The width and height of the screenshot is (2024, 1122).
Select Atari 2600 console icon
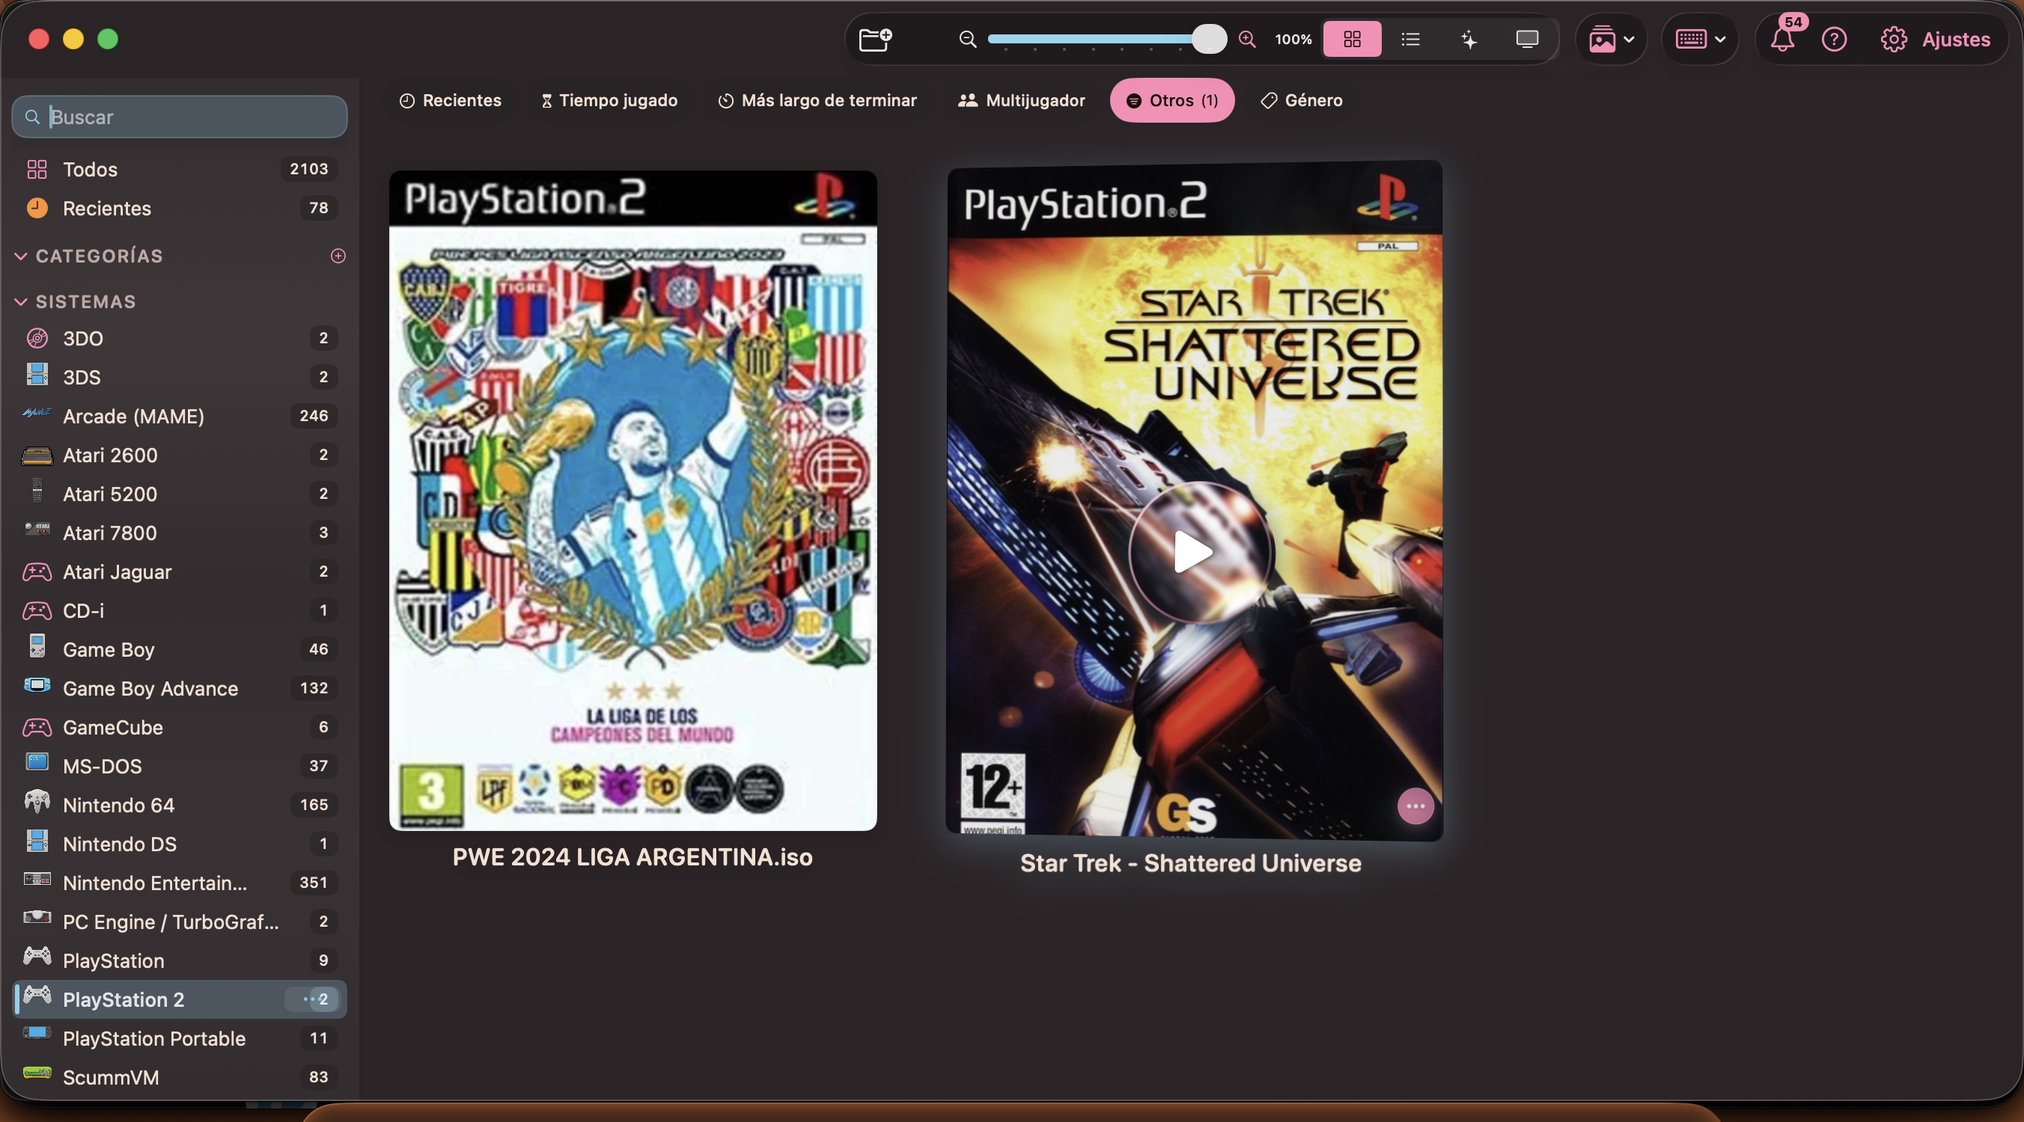click(37, 455)
